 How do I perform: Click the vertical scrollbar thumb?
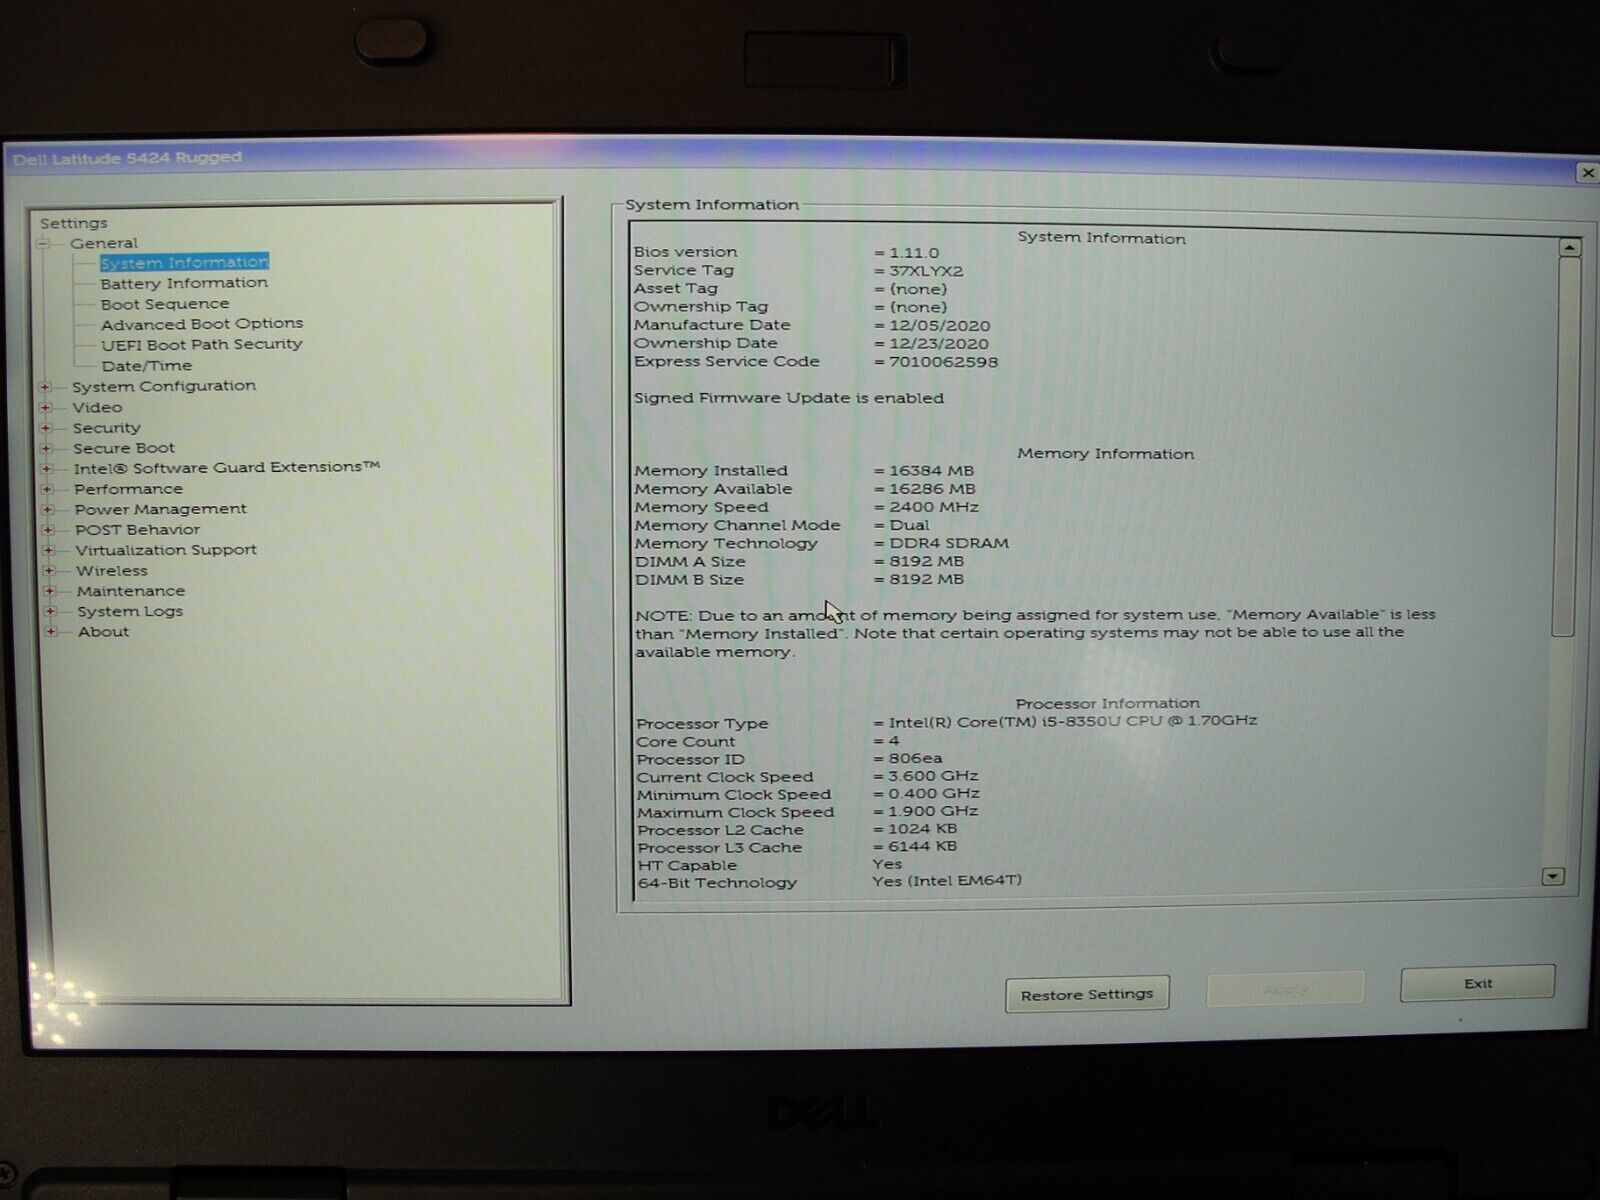pos(1565,445)
